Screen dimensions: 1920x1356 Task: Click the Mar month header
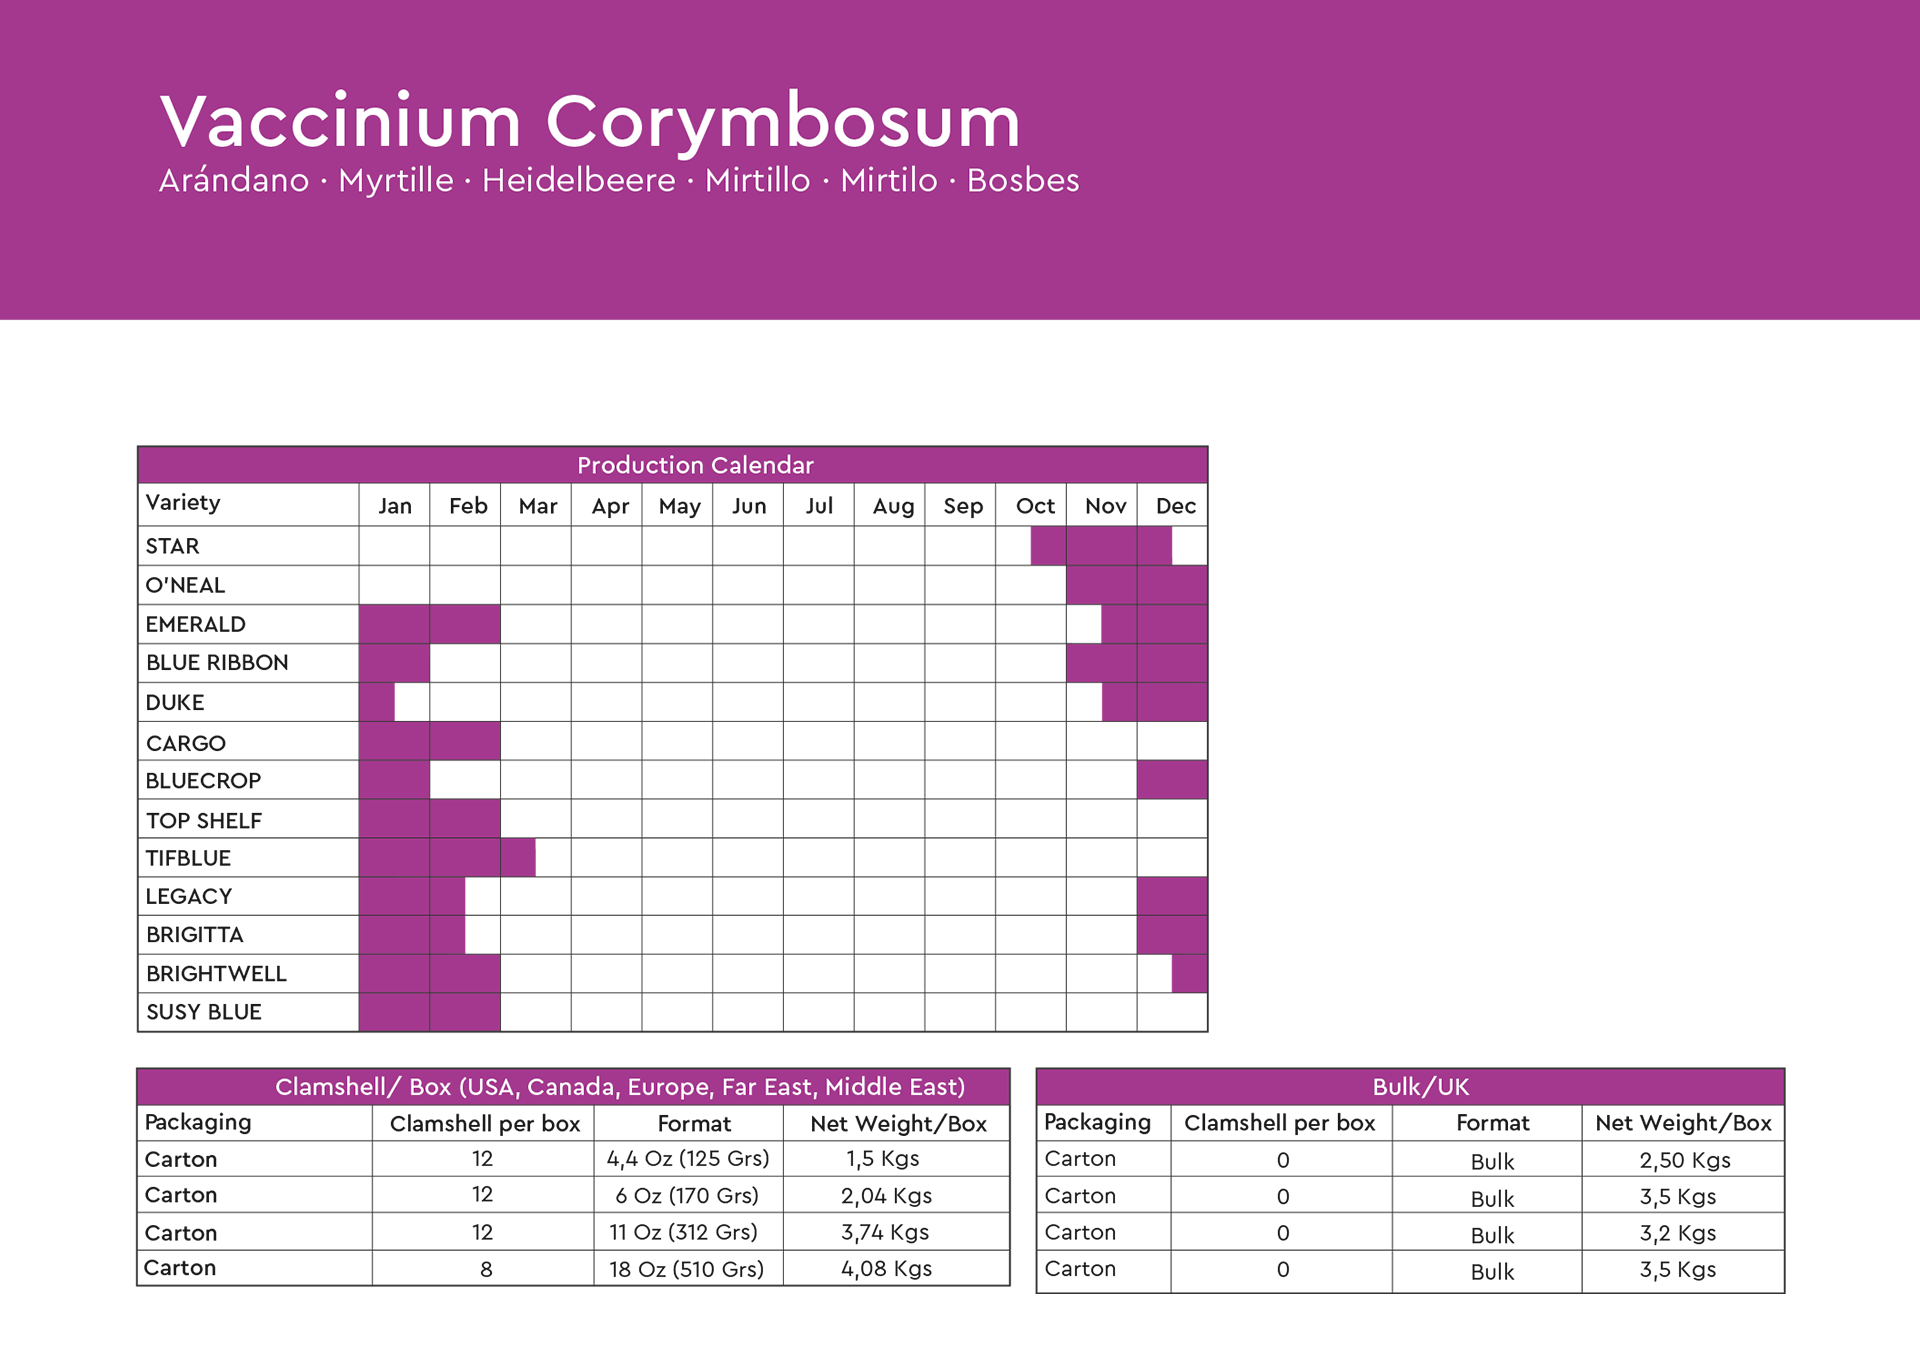pos(538,506)
